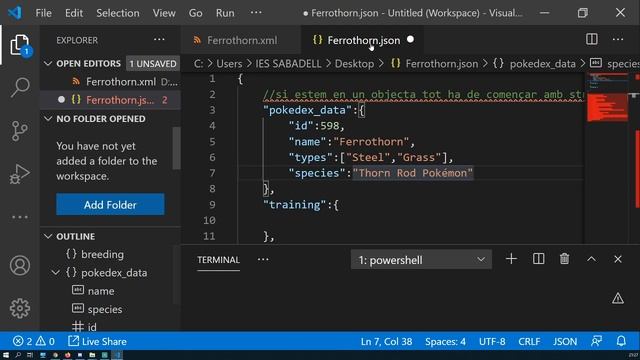The width and height of the screenshot is (640, 360).
Task: Open the Edit menu
Action: click(74, 13)
